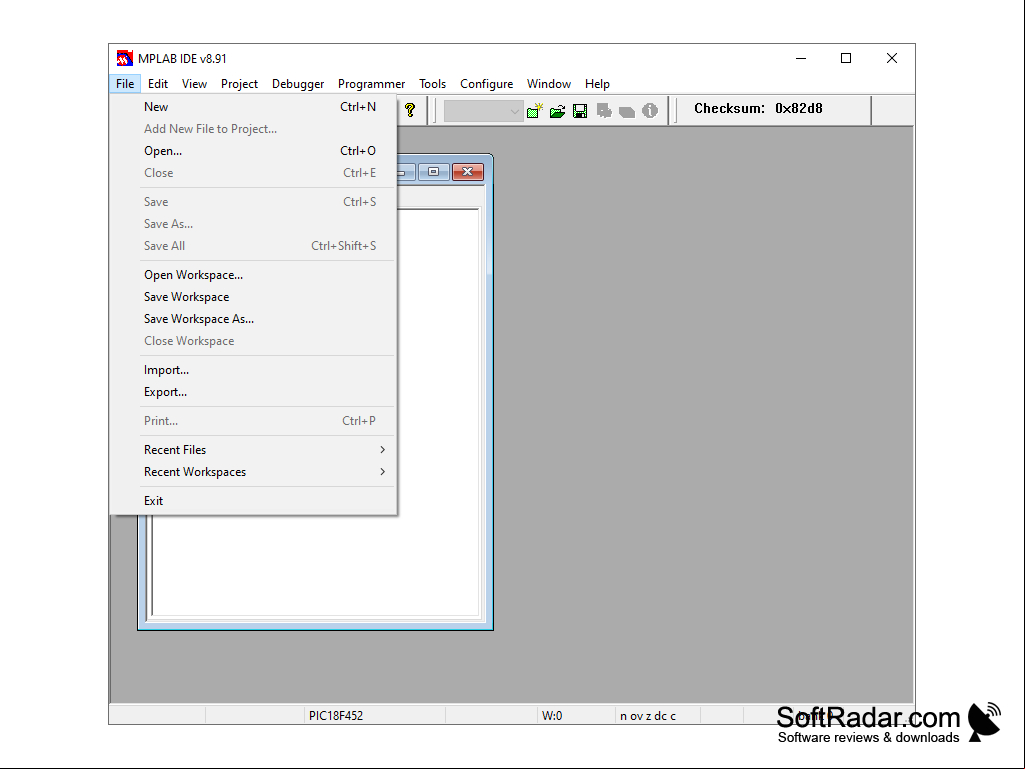The height and width of the screenshot is (769, 1025).
Task: Close the MPLAB IDE main window
Action: coord(892,58)
